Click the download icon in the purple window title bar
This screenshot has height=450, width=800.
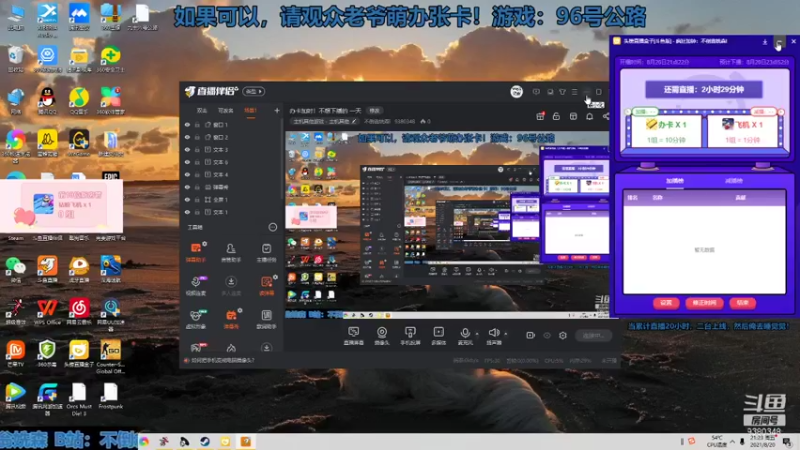tap(765, 42)
